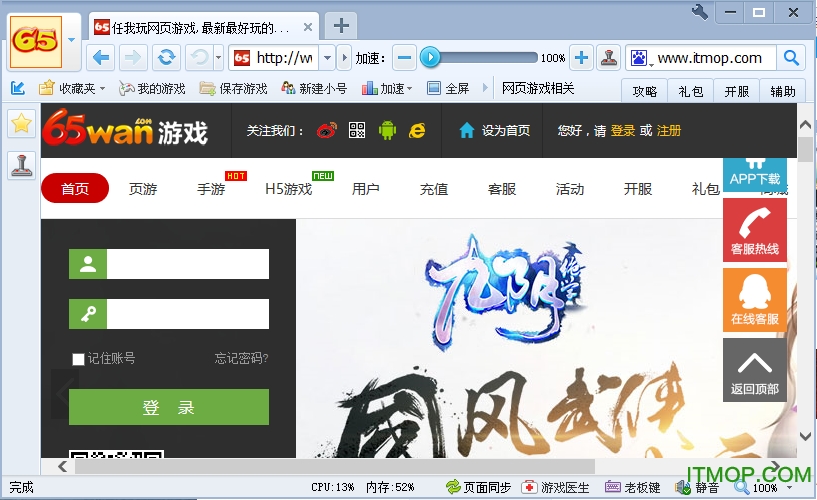The height and width of the screenshot is (500, 817).
Task: Expand the dropdown next to undo icon
Action: click(219, 58)
